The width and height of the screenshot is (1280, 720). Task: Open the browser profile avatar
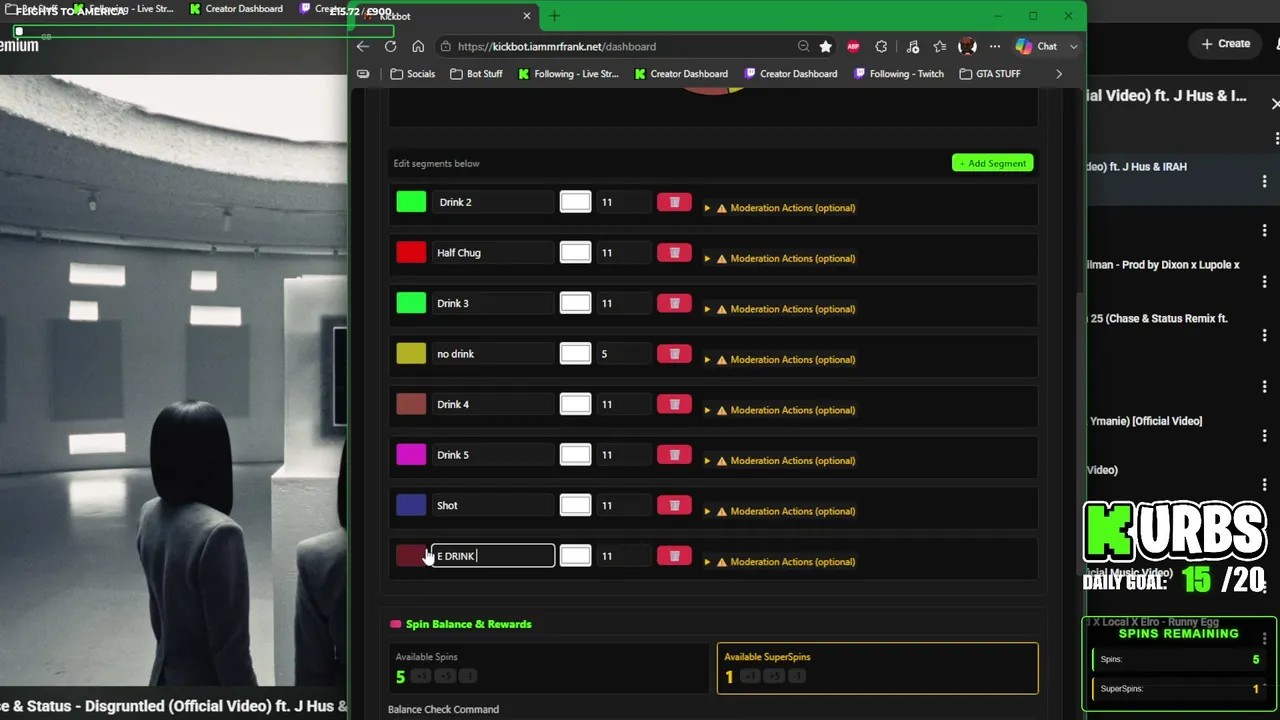click(x=967, y=46)
